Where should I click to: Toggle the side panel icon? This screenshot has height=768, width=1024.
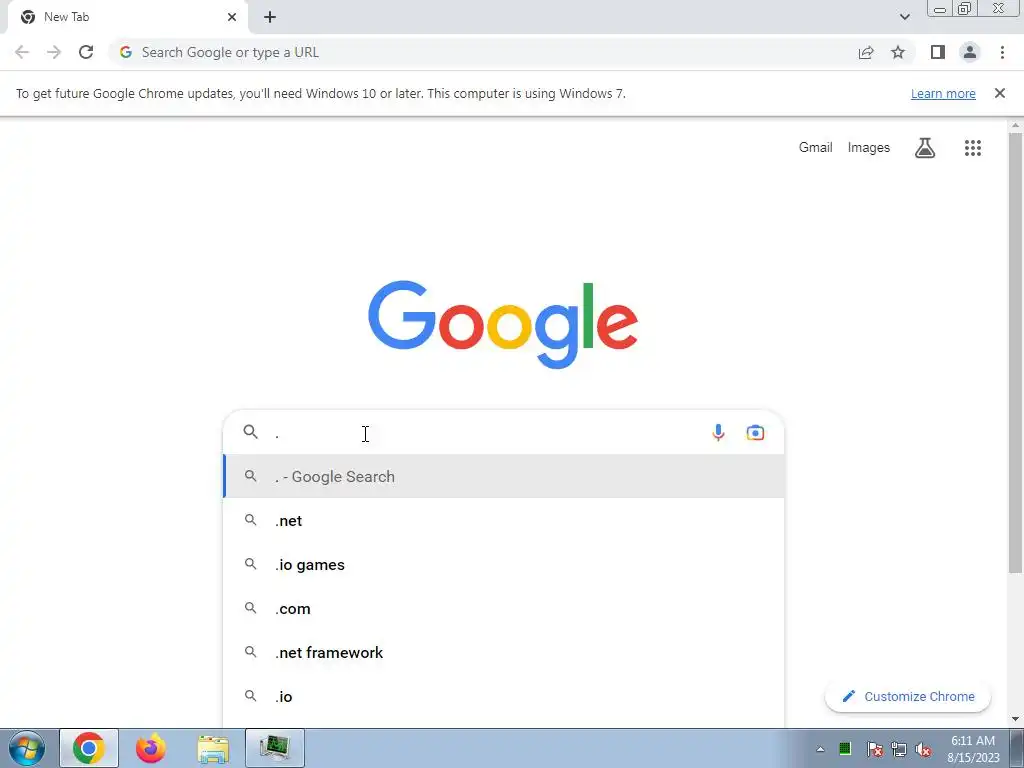(x=938, y=52)
